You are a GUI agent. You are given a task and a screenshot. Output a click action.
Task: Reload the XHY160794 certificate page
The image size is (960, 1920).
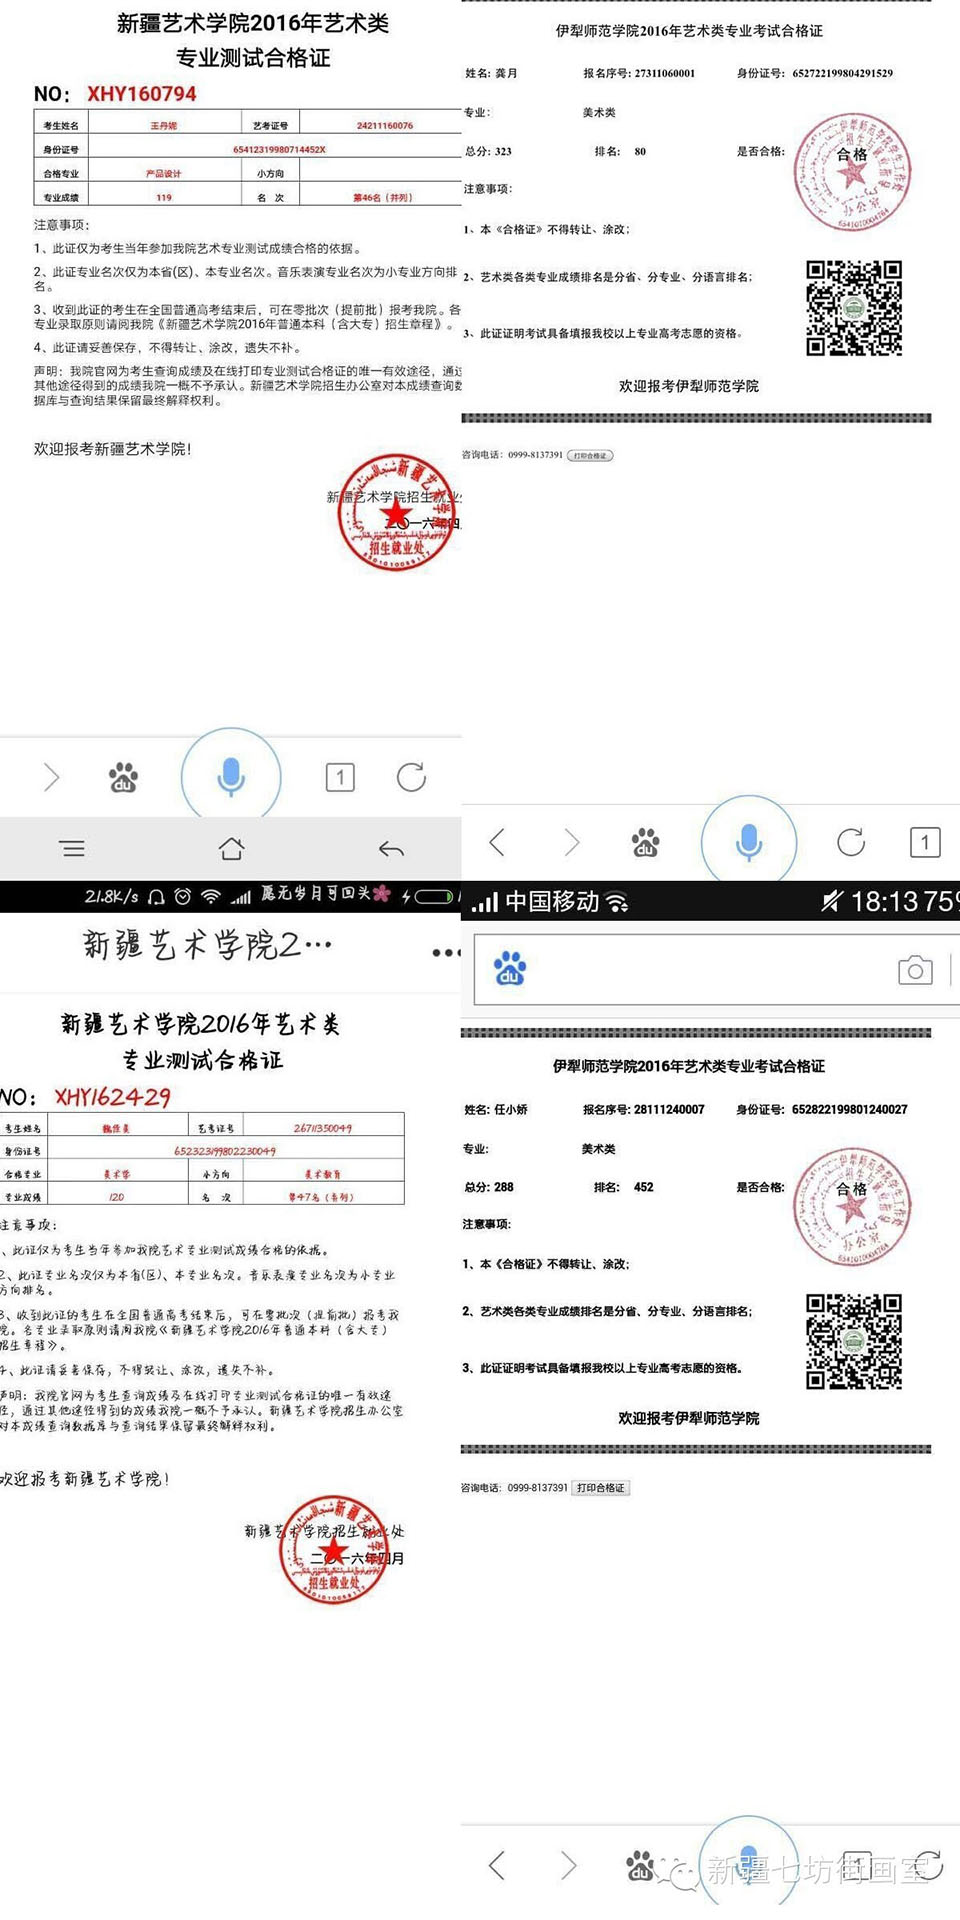[x=411, y=777]
